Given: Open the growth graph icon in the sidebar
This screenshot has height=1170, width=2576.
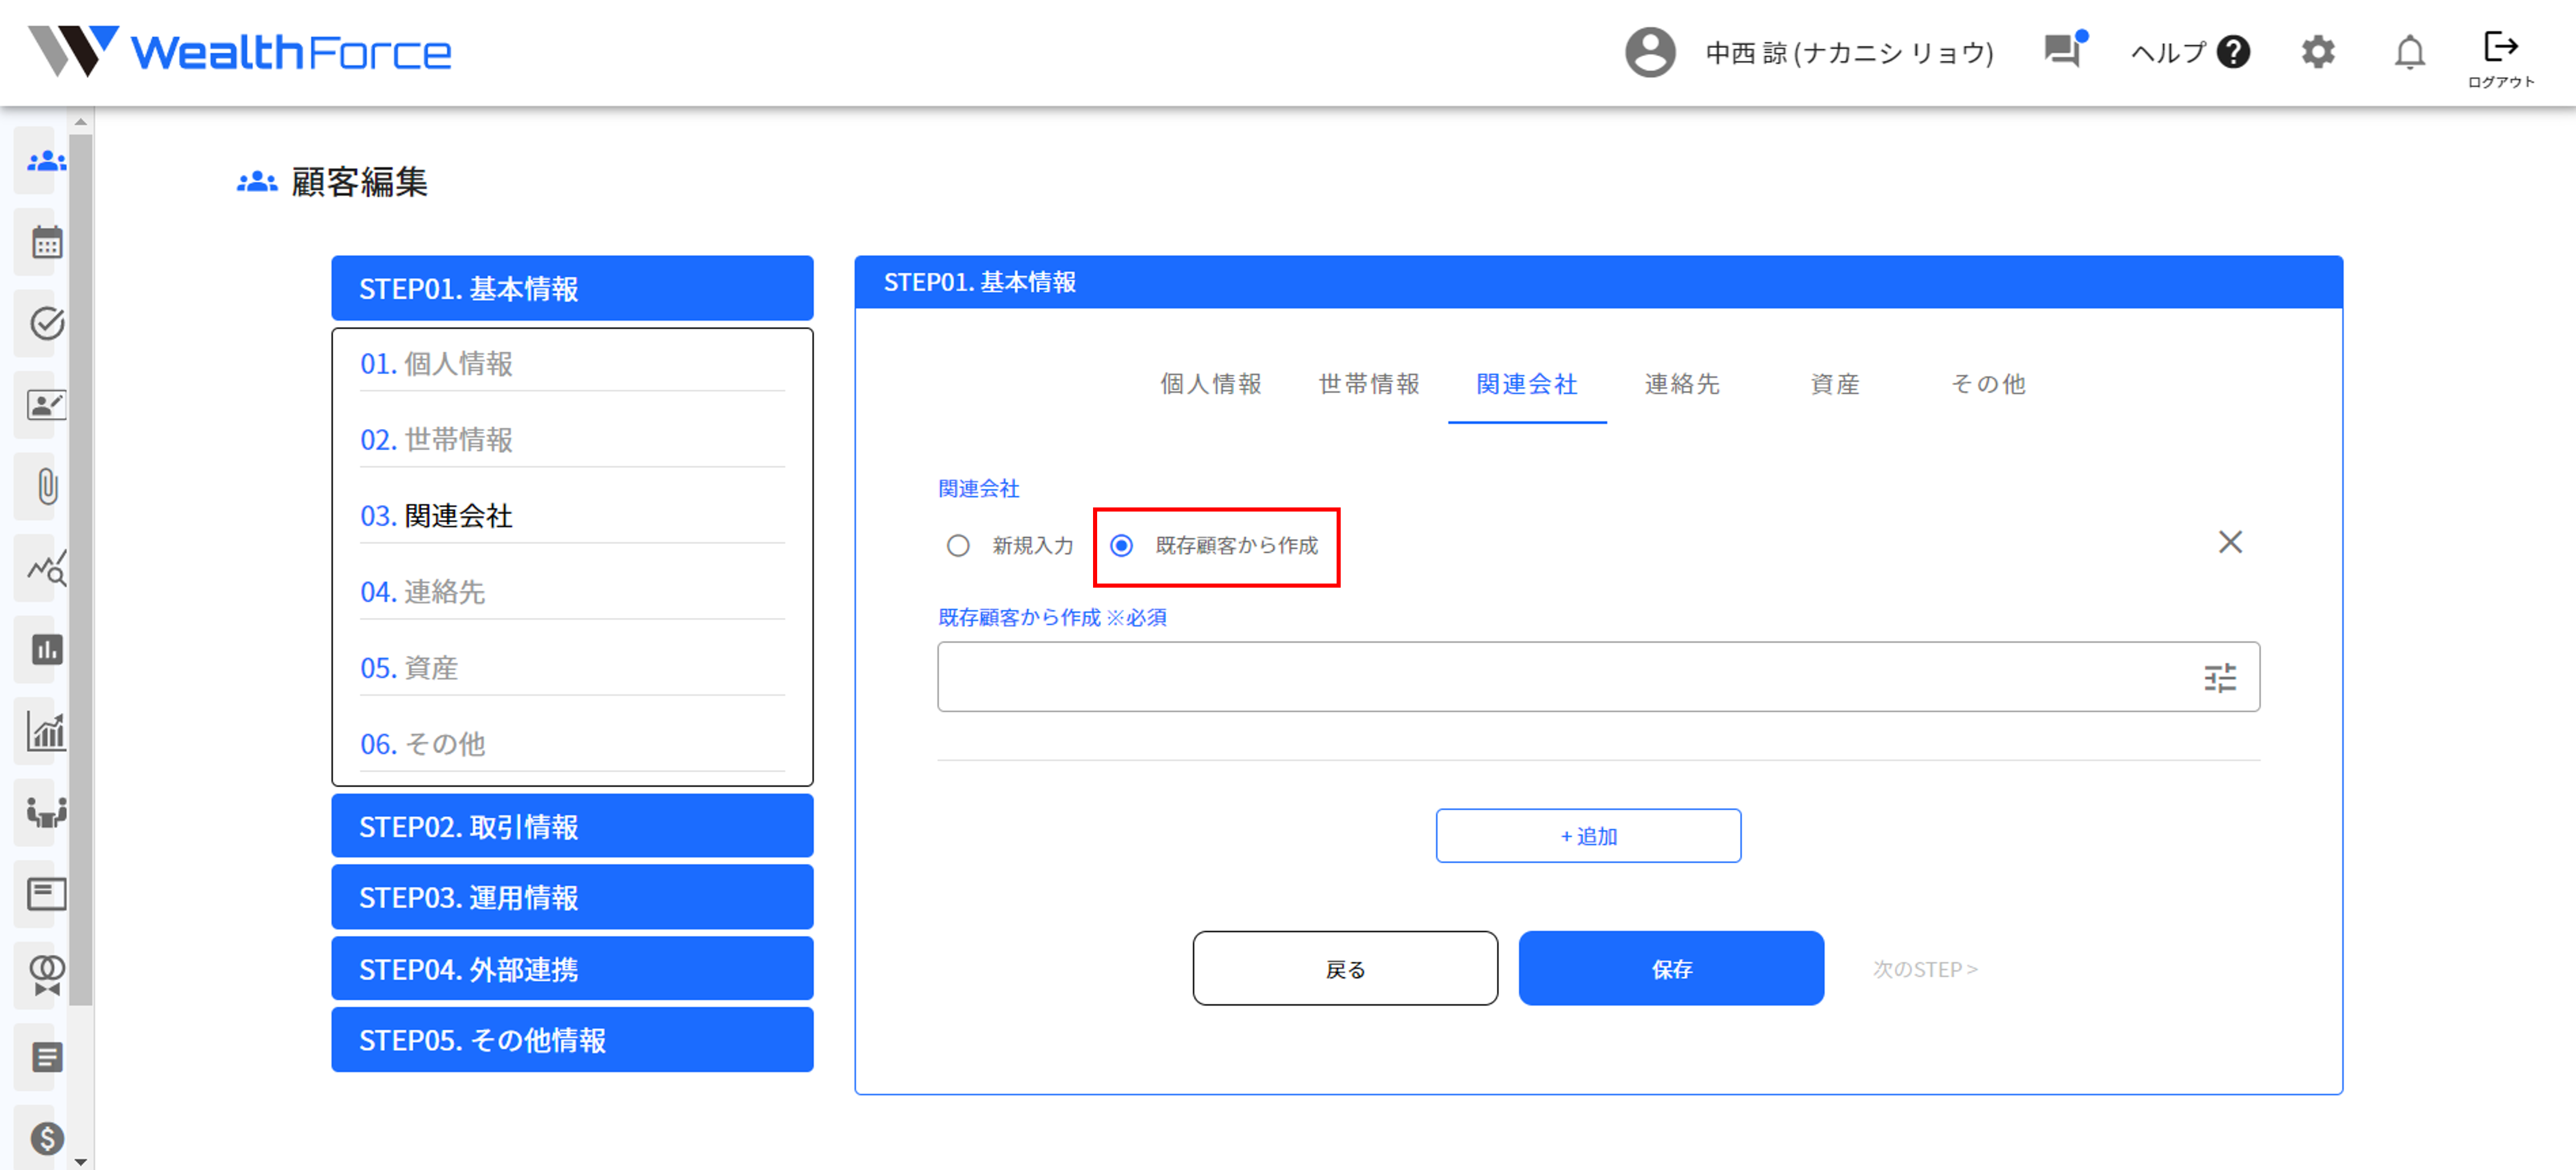Looking at the screenshot, I should pos(46,731).
